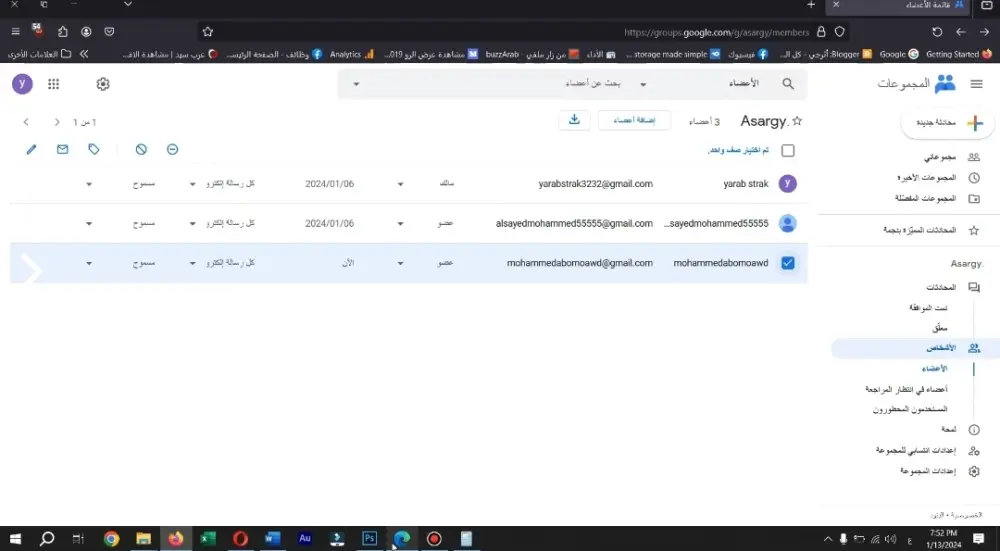Image resolution: width=1000 pixels, height=551 pixels.
Task: Open email subscription dropdown for mohammedabomoawd
Action: tap(193, 263)
